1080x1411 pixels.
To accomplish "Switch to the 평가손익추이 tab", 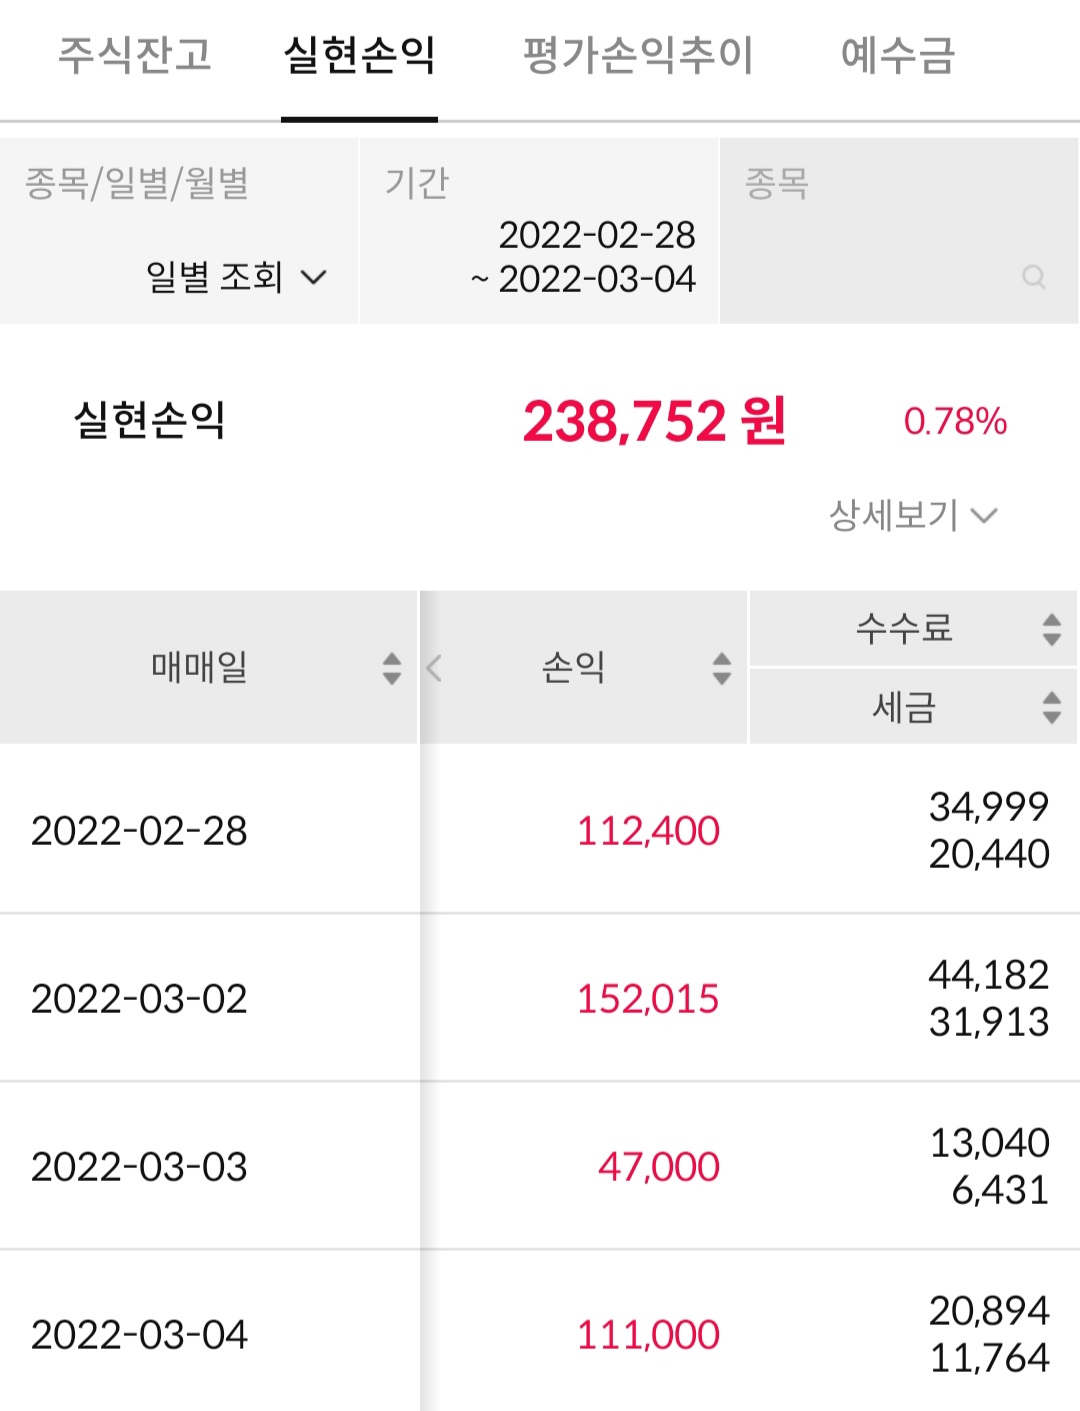I will [x=638, y=55].
